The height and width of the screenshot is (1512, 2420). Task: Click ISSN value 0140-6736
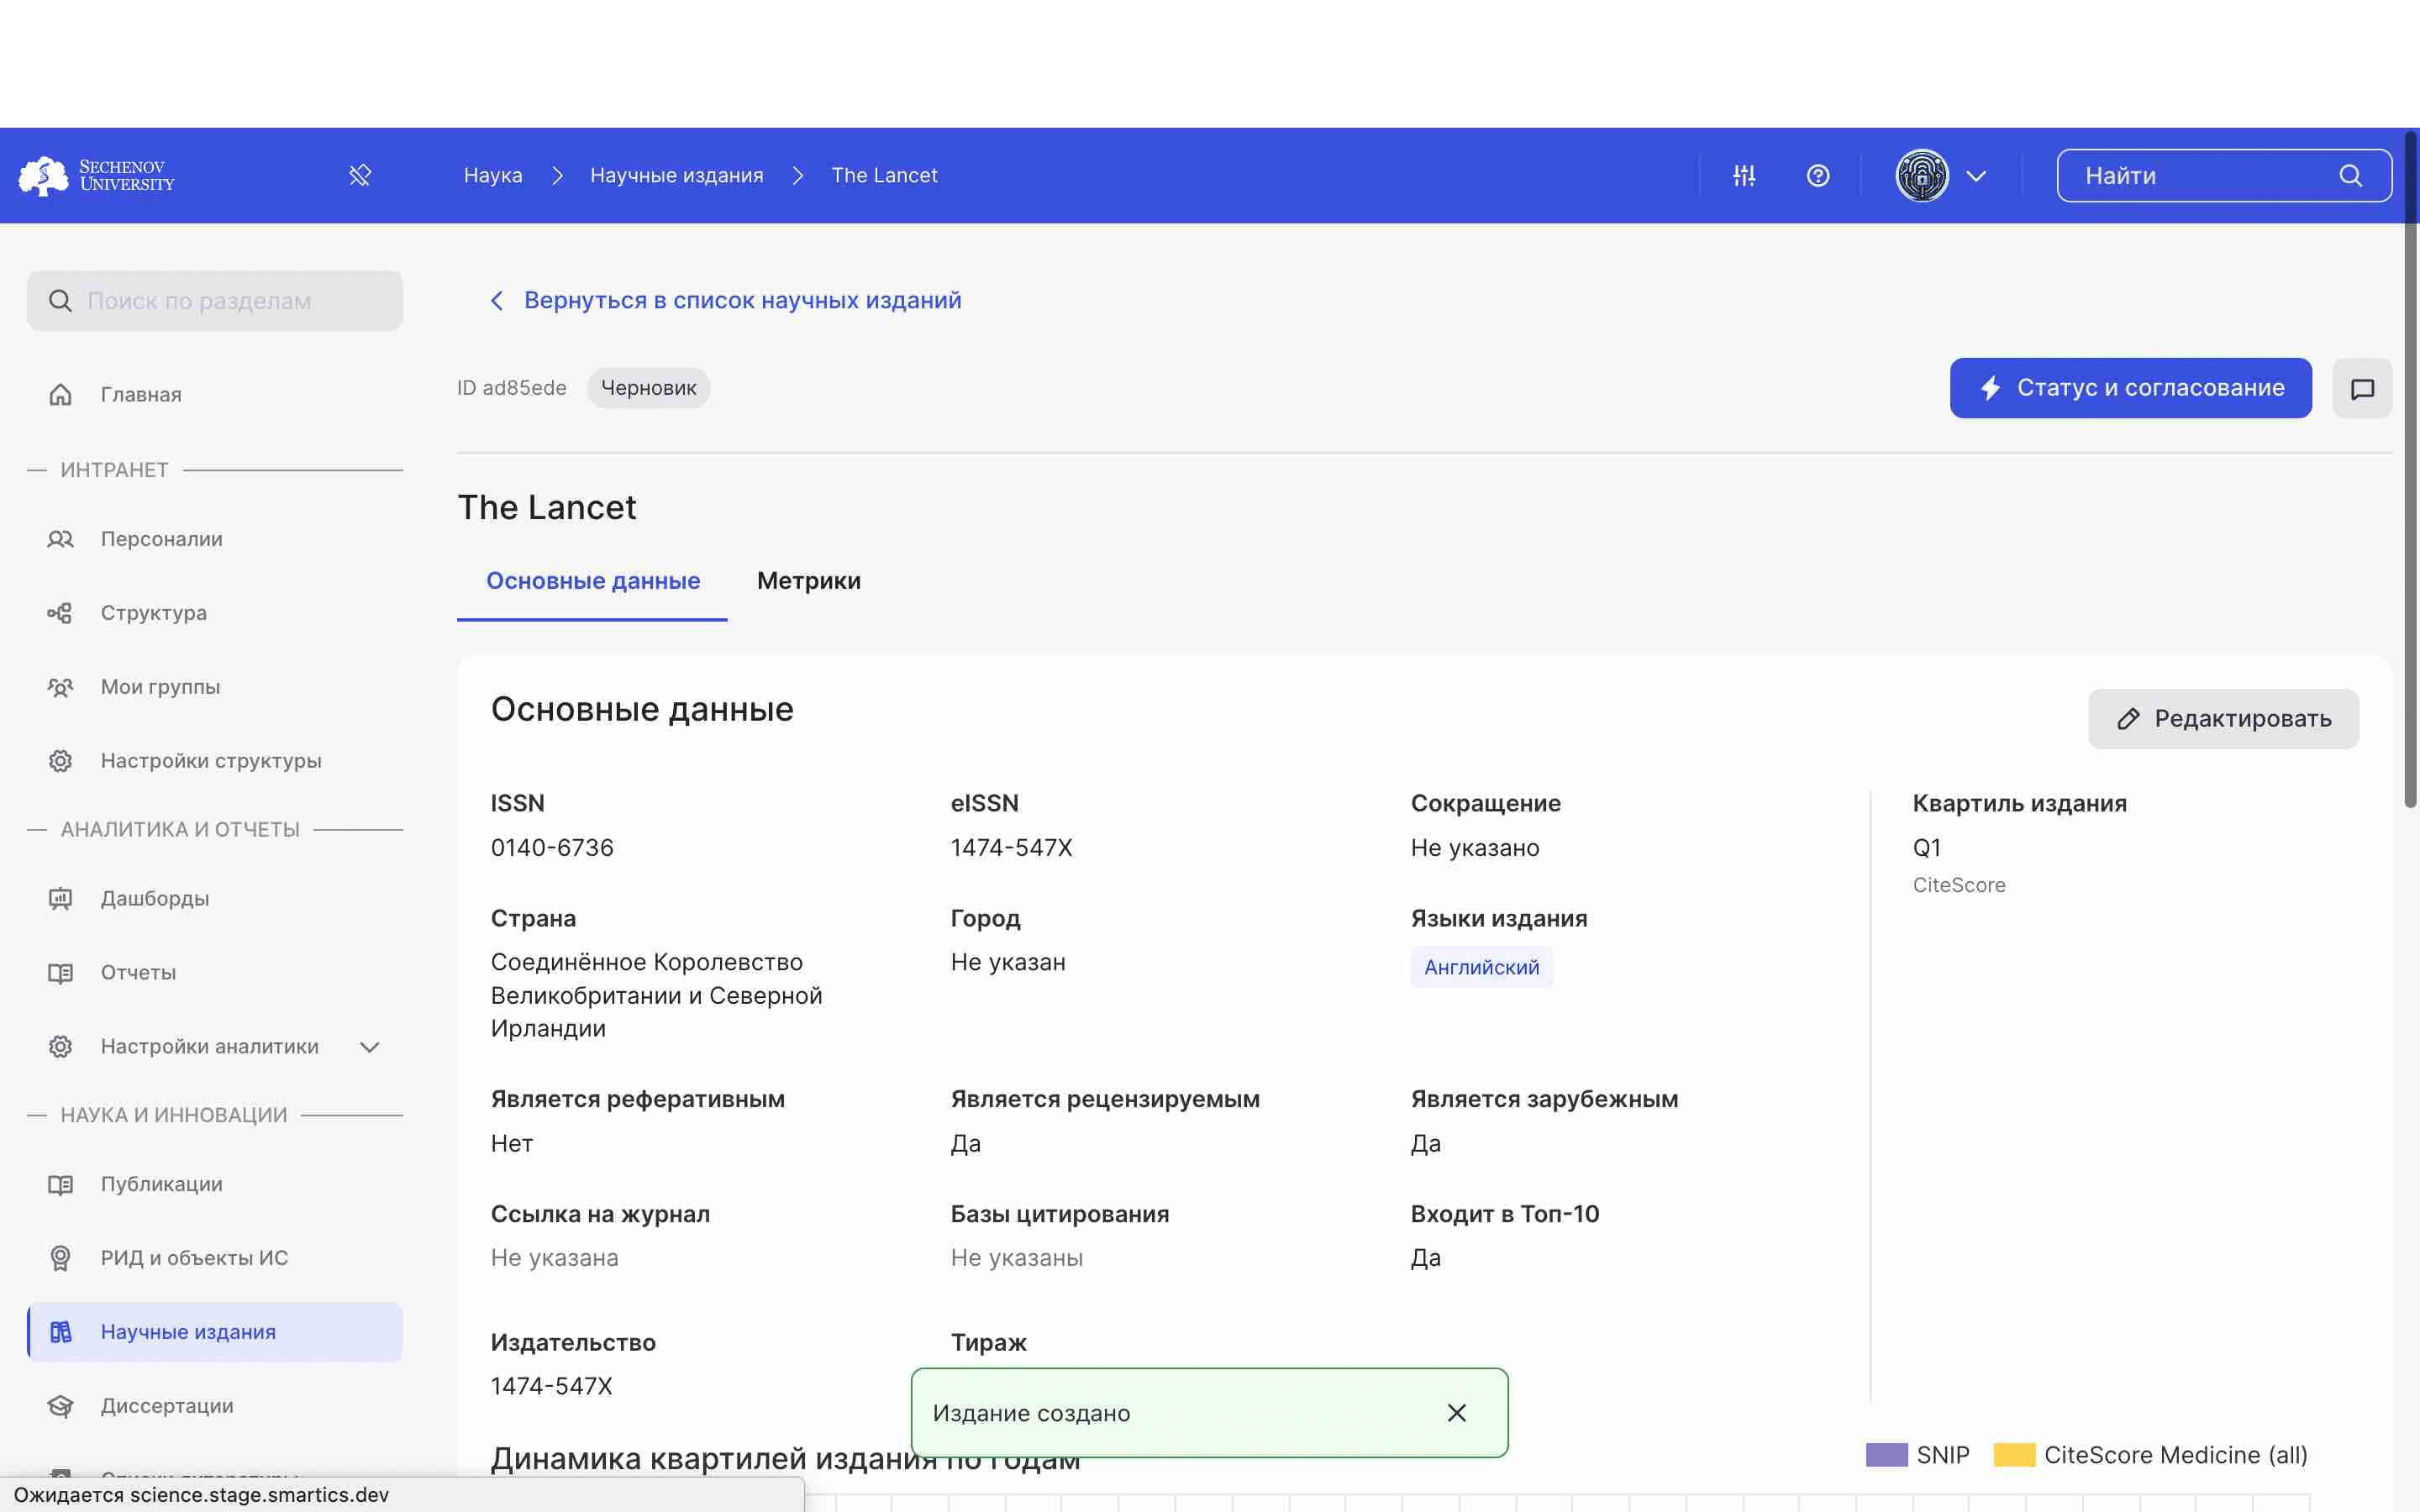coord(552,848)
